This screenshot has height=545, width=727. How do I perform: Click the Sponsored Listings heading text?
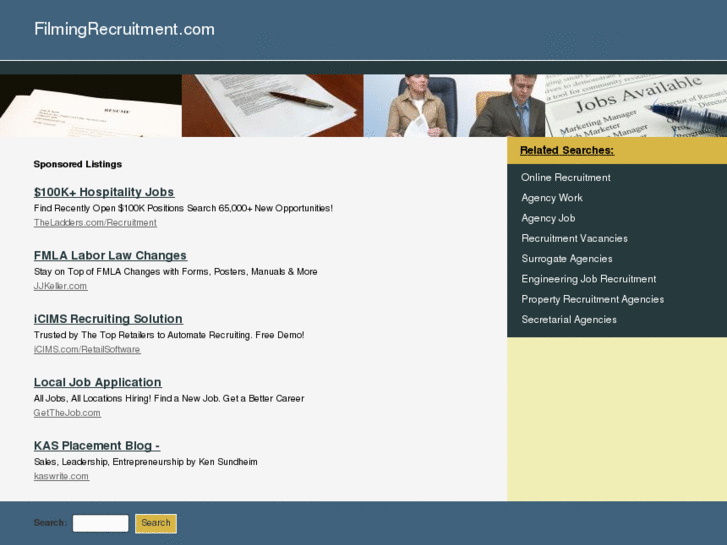pos(78,164)
